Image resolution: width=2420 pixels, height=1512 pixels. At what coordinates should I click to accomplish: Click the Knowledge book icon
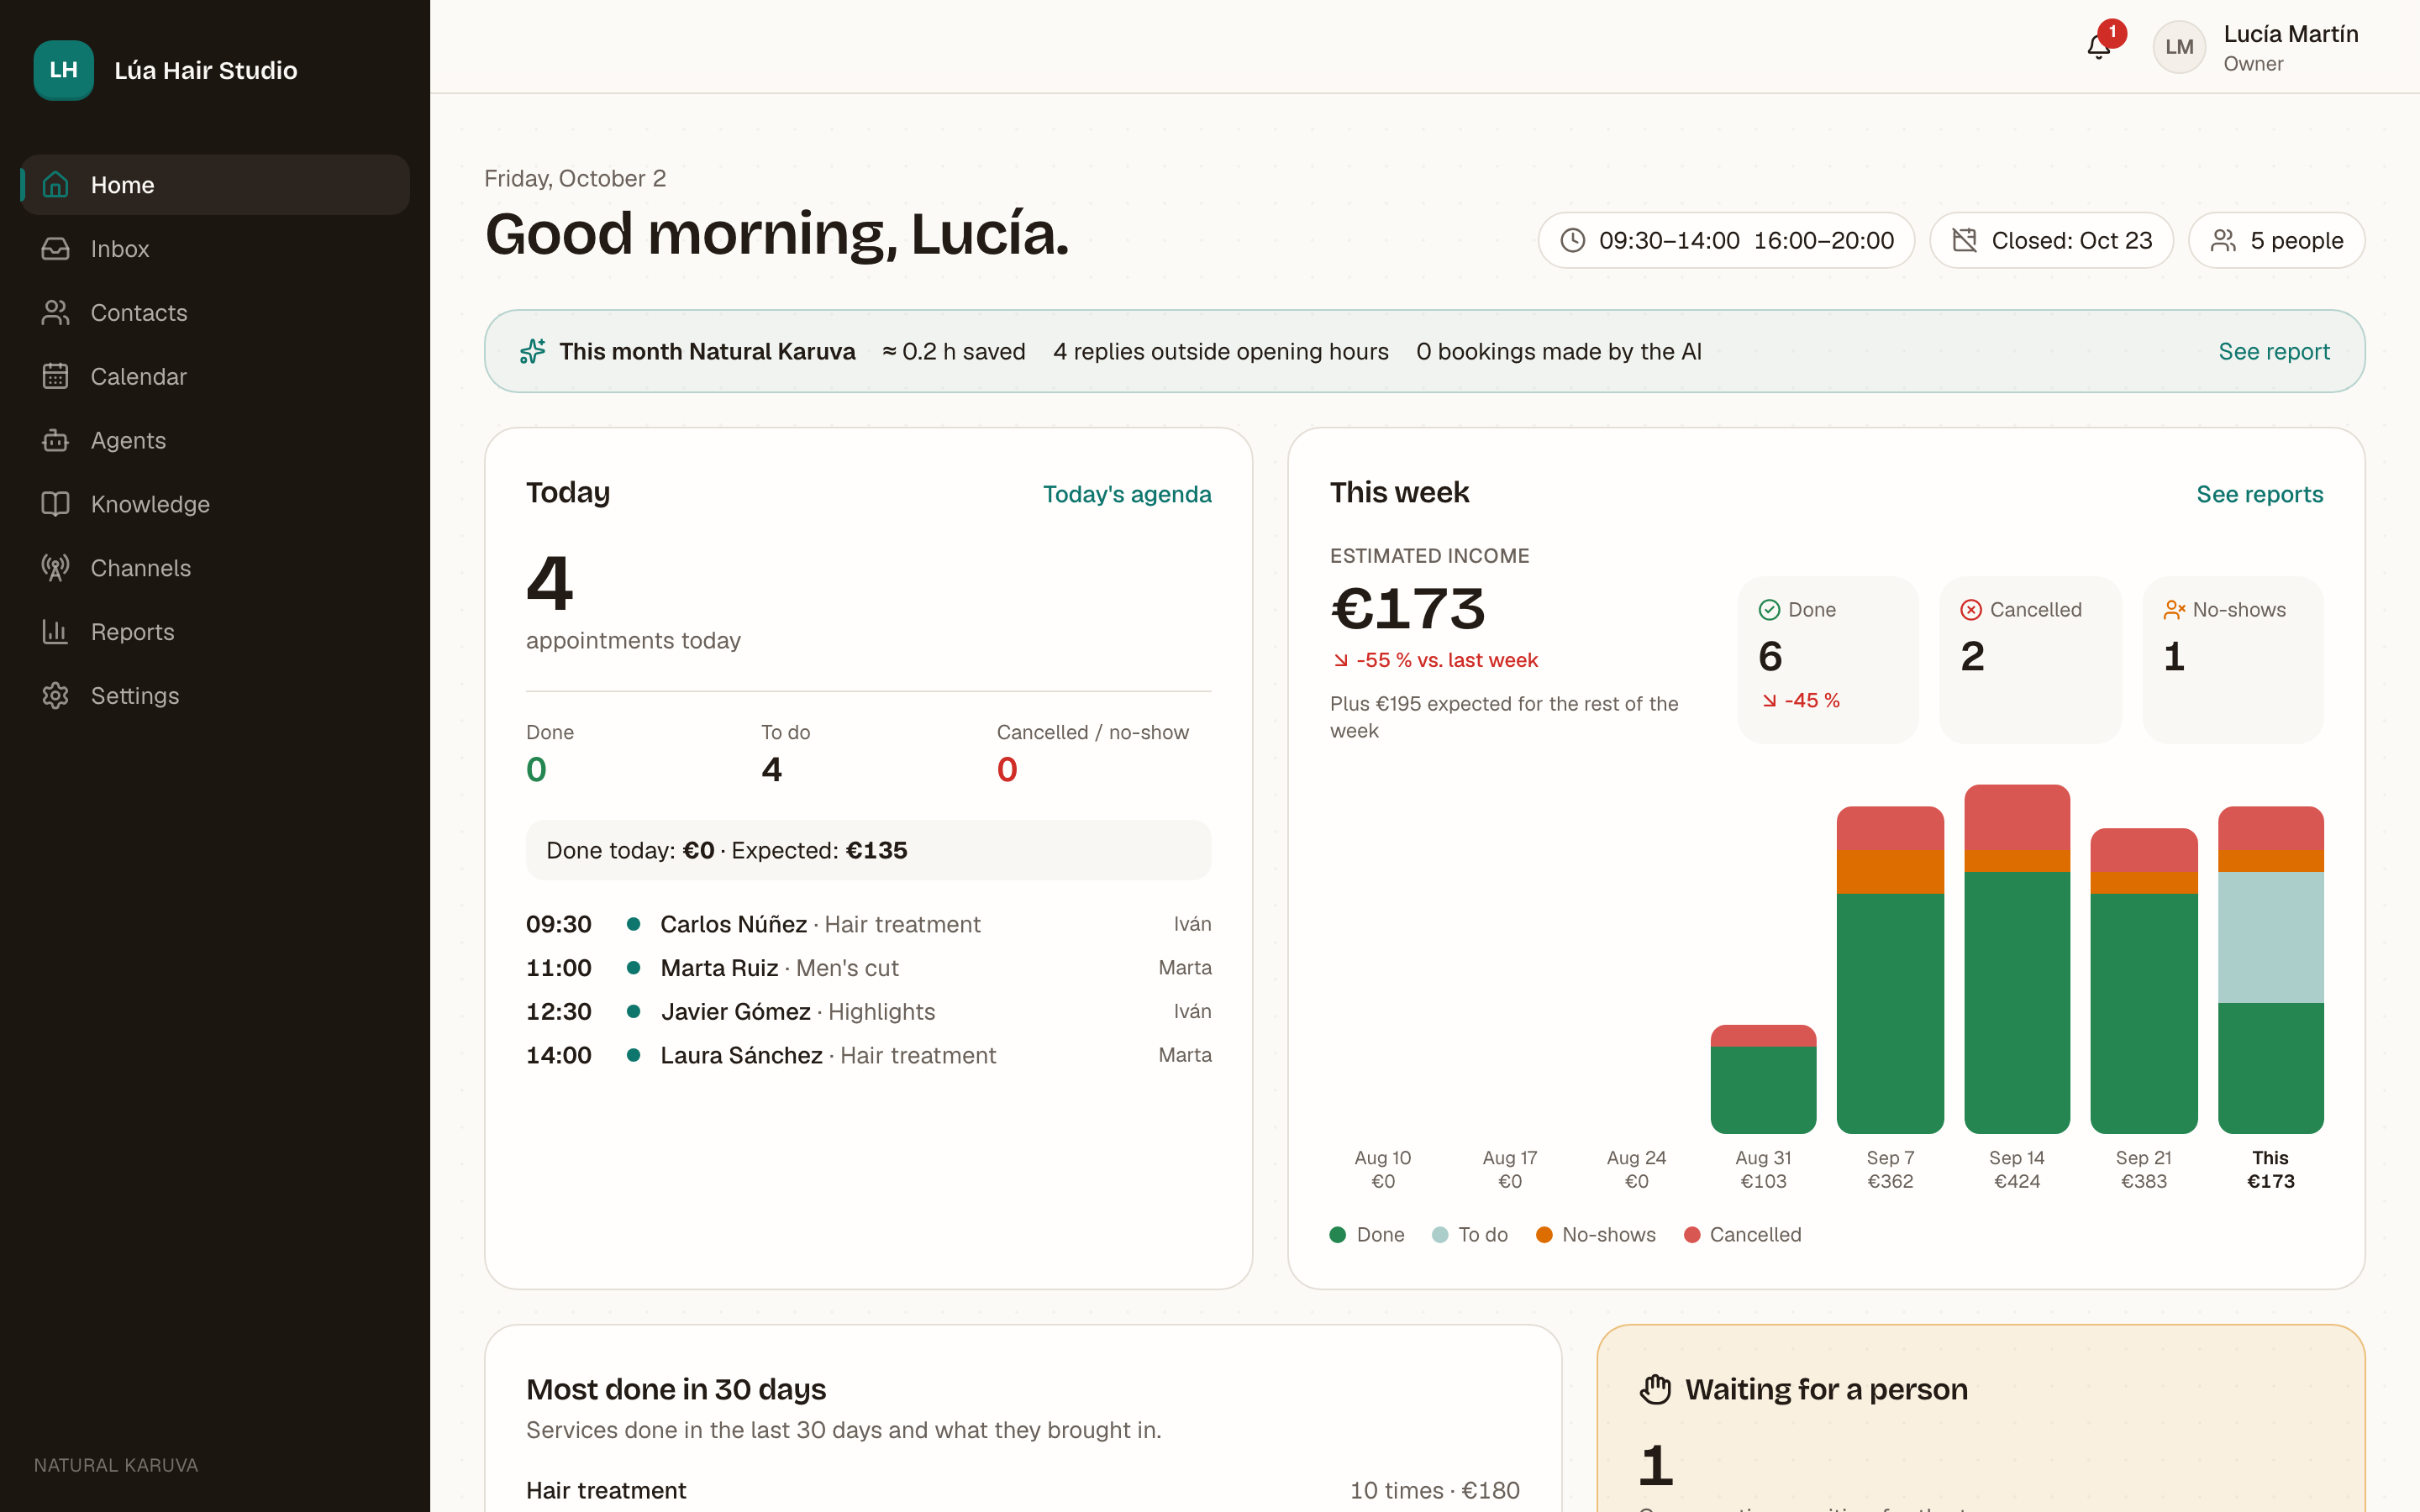[56, 504]
